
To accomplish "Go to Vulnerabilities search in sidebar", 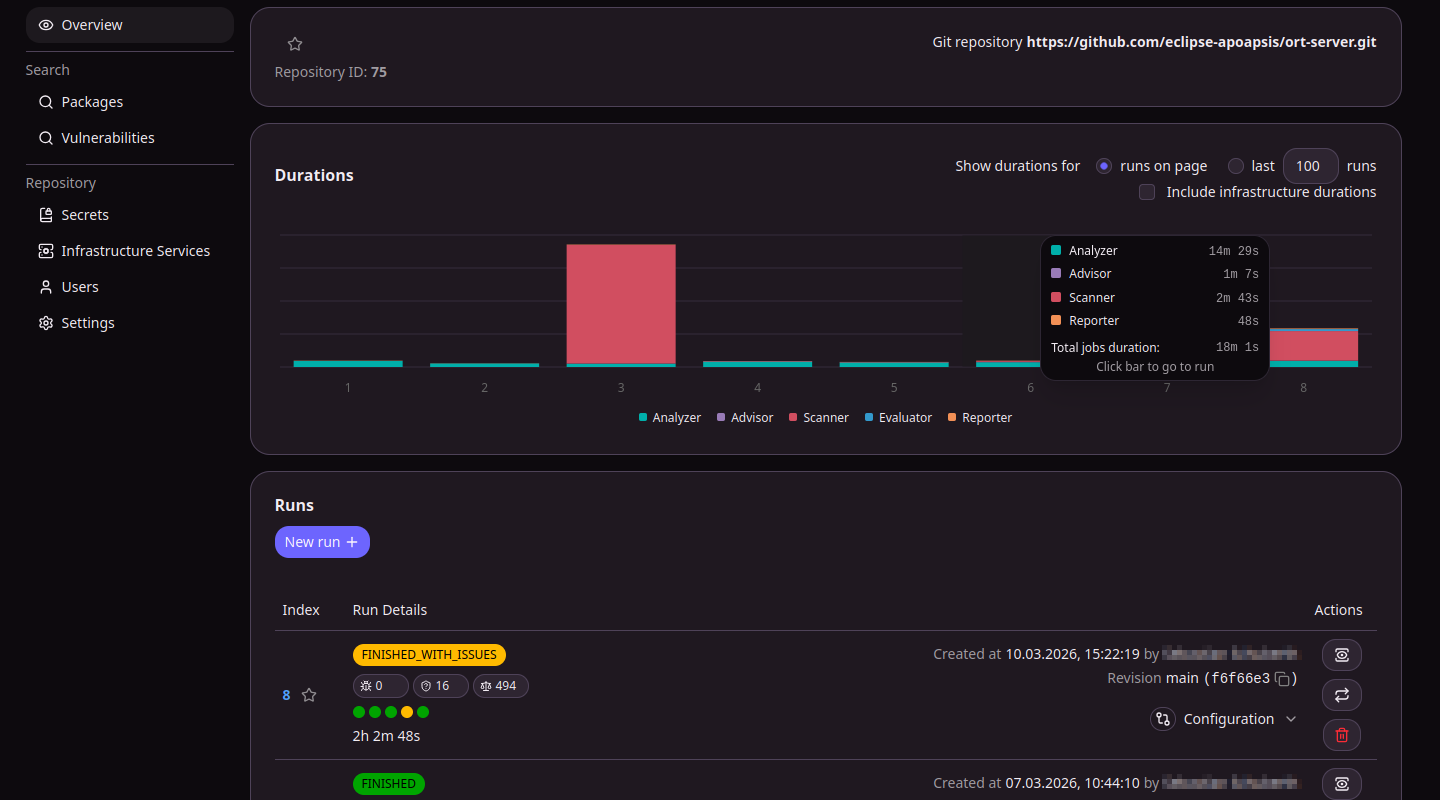I will pos(130,138).
